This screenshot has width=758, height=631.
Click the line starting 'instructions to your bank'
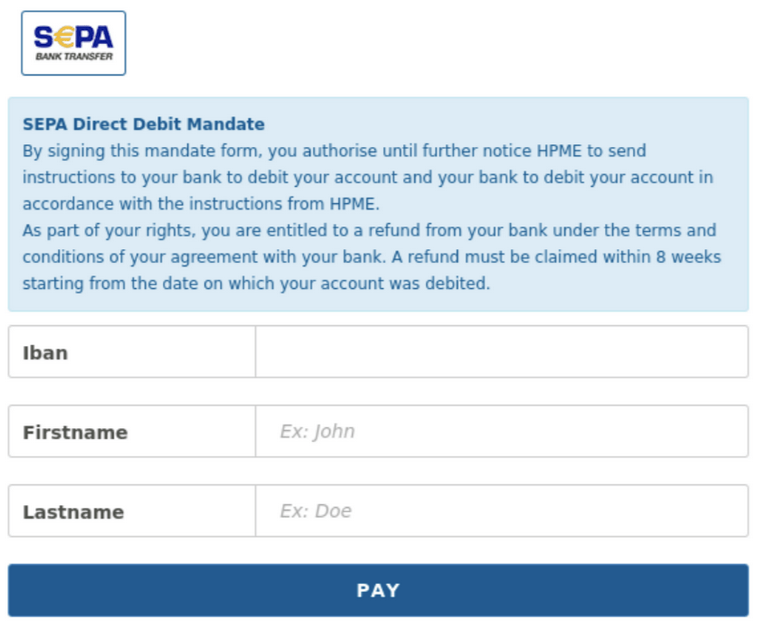pyautogui.click(x=368, y=177)
